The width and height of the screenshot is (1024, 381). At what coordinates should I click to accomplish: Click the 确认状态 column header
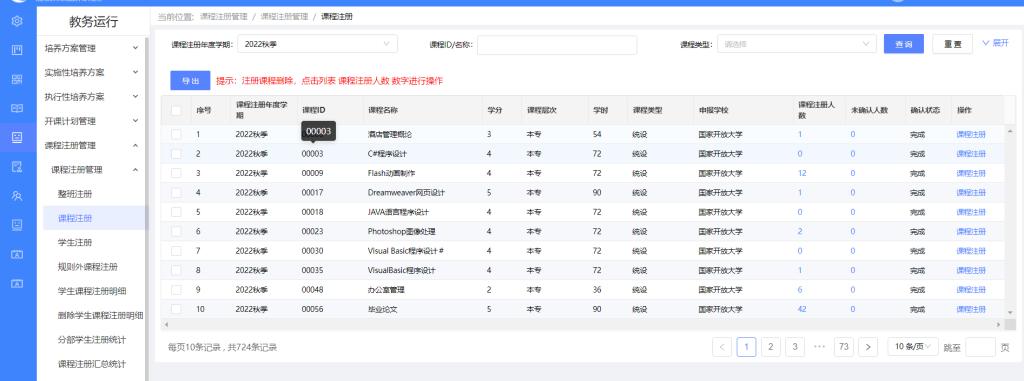(x=925, y=110)
